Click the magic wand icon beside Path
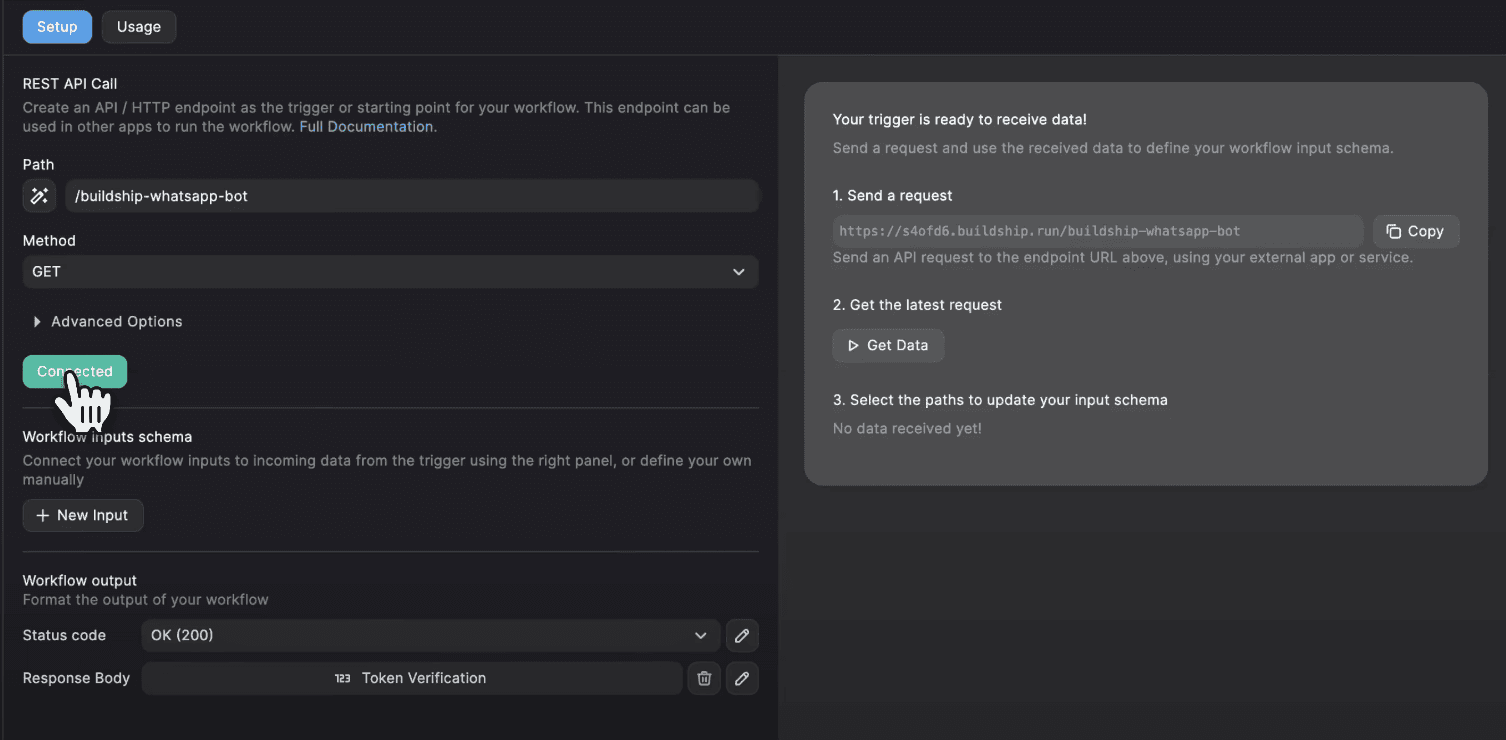Screen dimensions: 1506x740 pos(39,196)
